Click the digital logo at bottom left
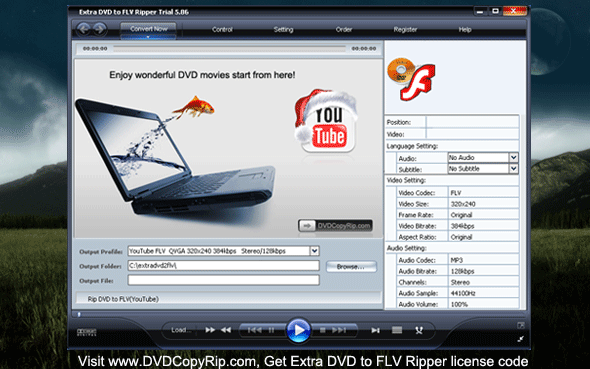The image size is (590, 369). click(87, 332)
